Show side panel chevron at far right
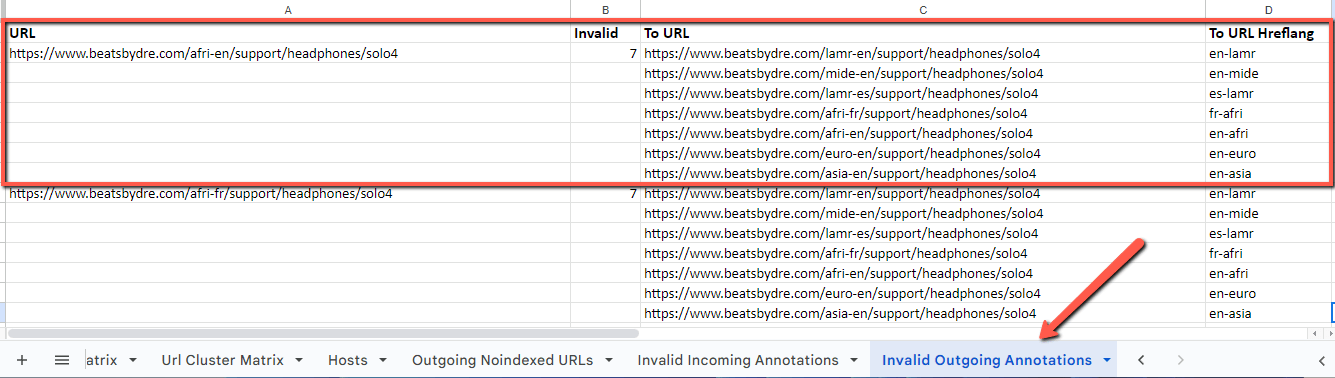Viewport: 1335px width, 378px height. point(1322,360)
